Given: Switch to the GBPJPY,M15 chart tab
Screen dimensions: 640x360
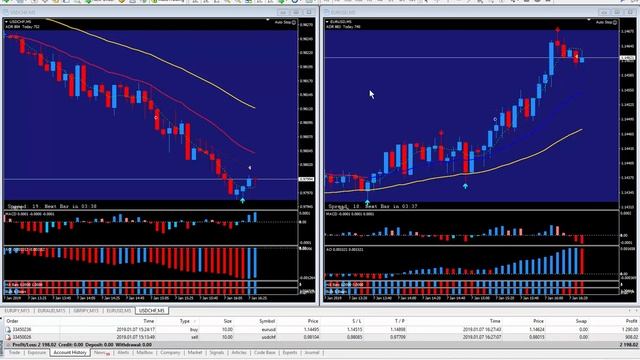Looking at the screenshot, I should (x=86, y=311).
